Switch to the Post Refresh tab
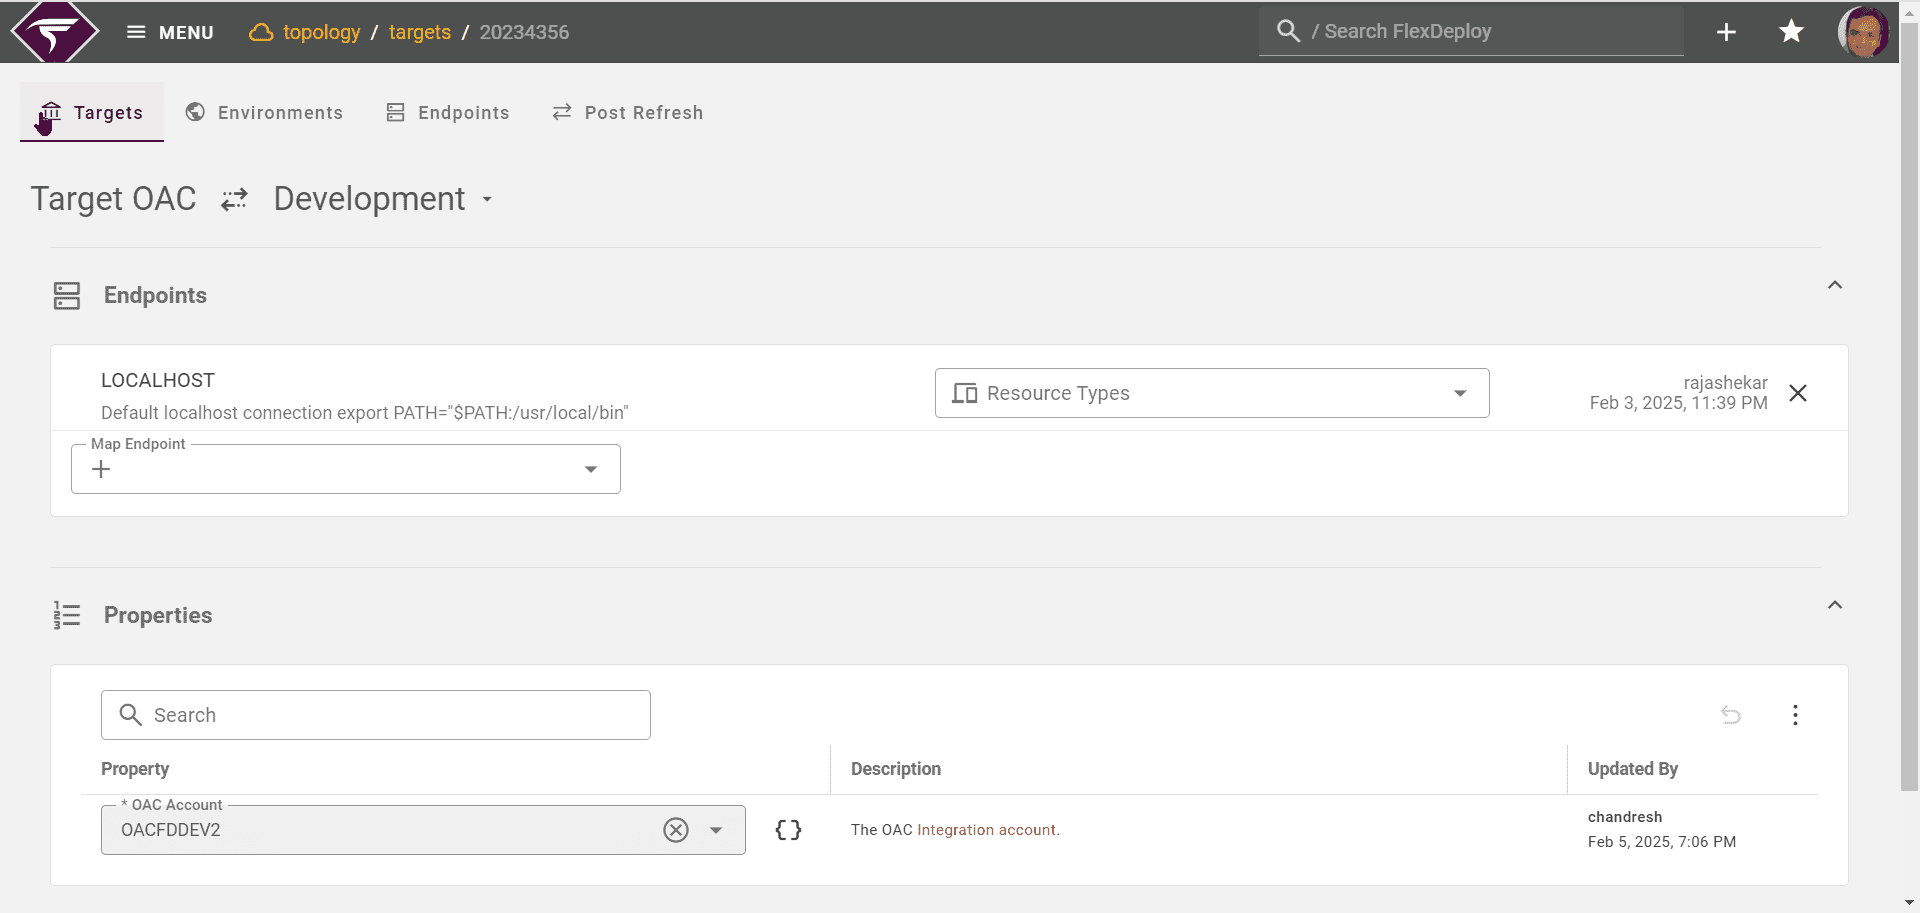1920x913 pixels. (x=628, y=112)
